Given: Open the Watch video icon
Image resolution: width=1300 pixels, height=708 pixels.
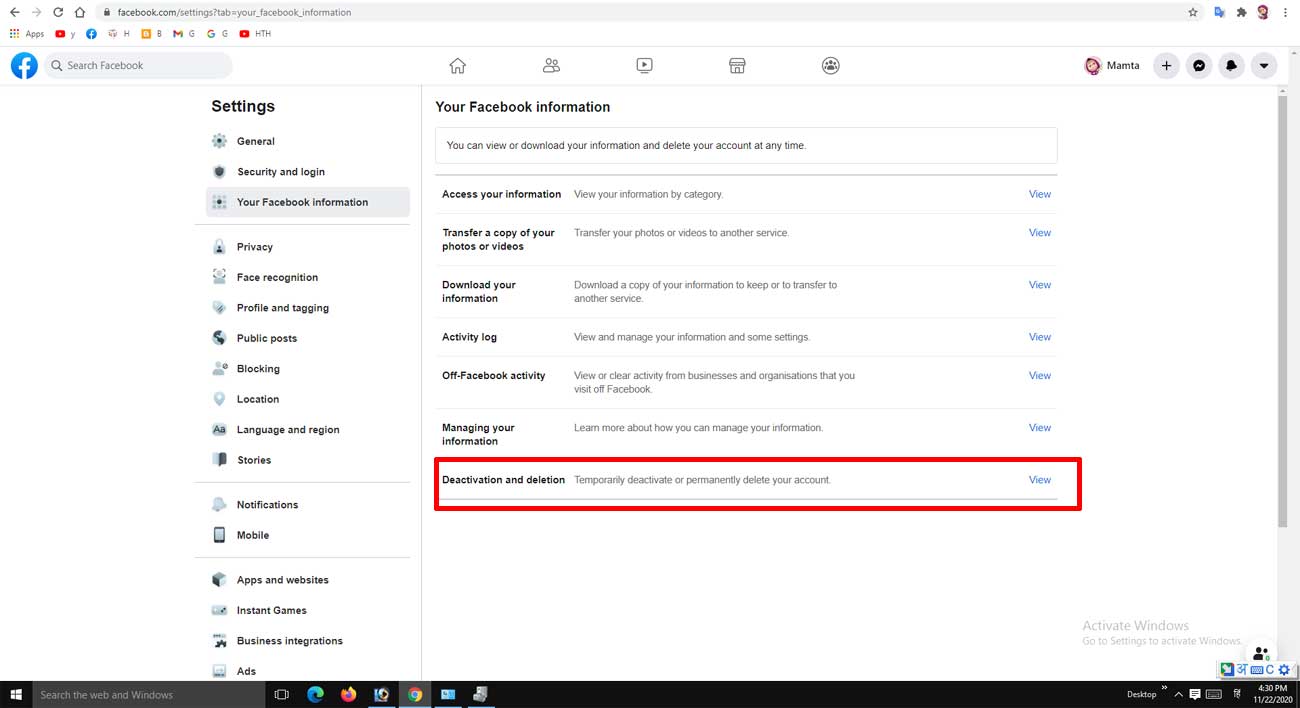Looking at the screenshot, I should (644, 66).
